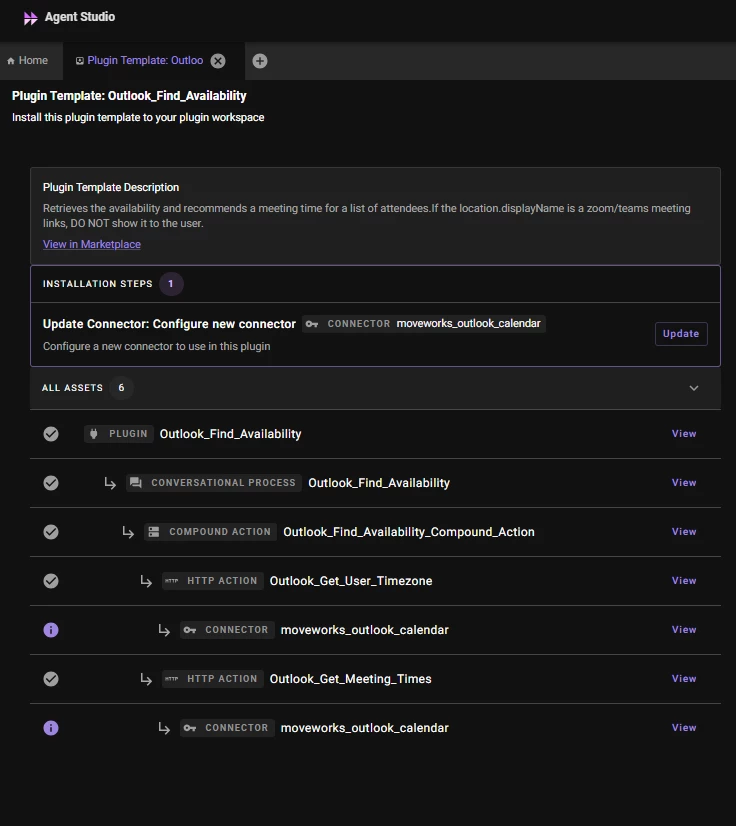Image resolution: width=736 pixels, height=826 pixels.
Task: Click the Update Connector: Configure new connector title
Action: (169, 324)
